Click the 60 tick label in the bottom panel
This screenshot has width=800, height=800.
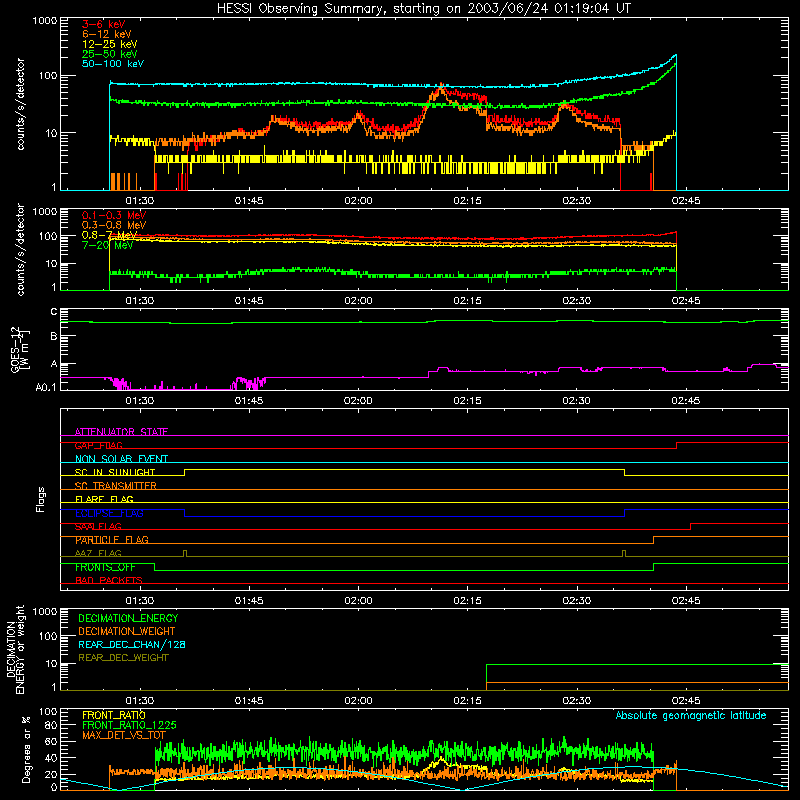(51, 741)
